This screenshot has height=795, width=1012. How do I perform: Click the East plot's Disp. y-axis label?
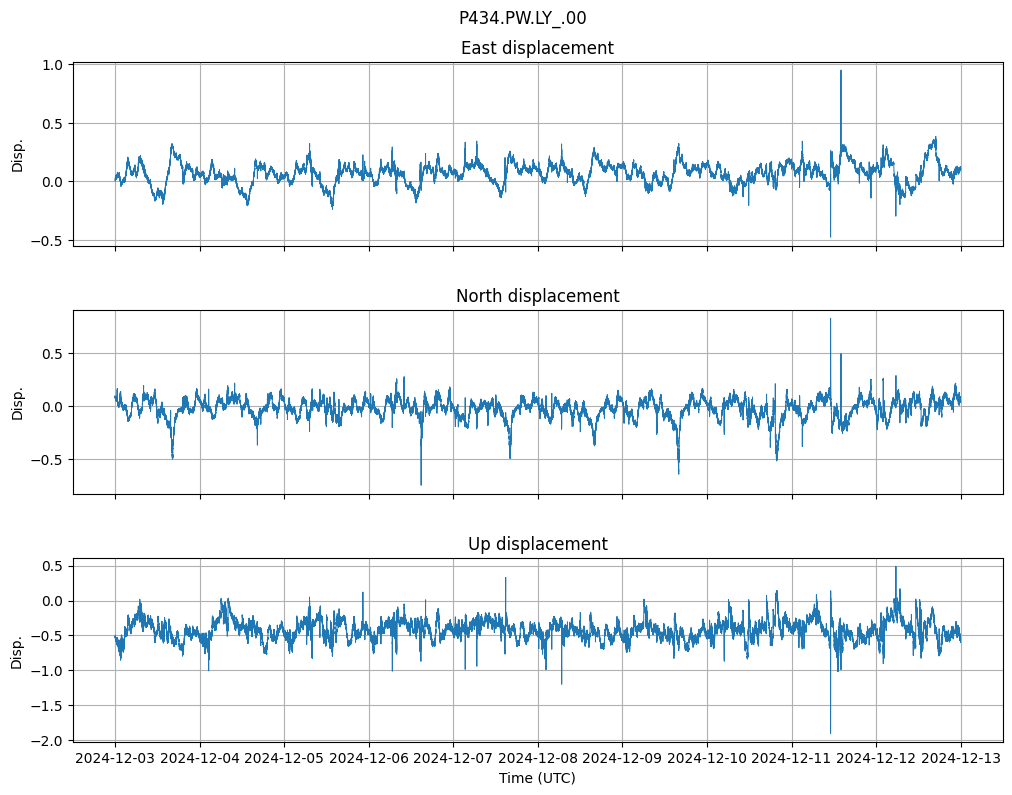[17, 154]
